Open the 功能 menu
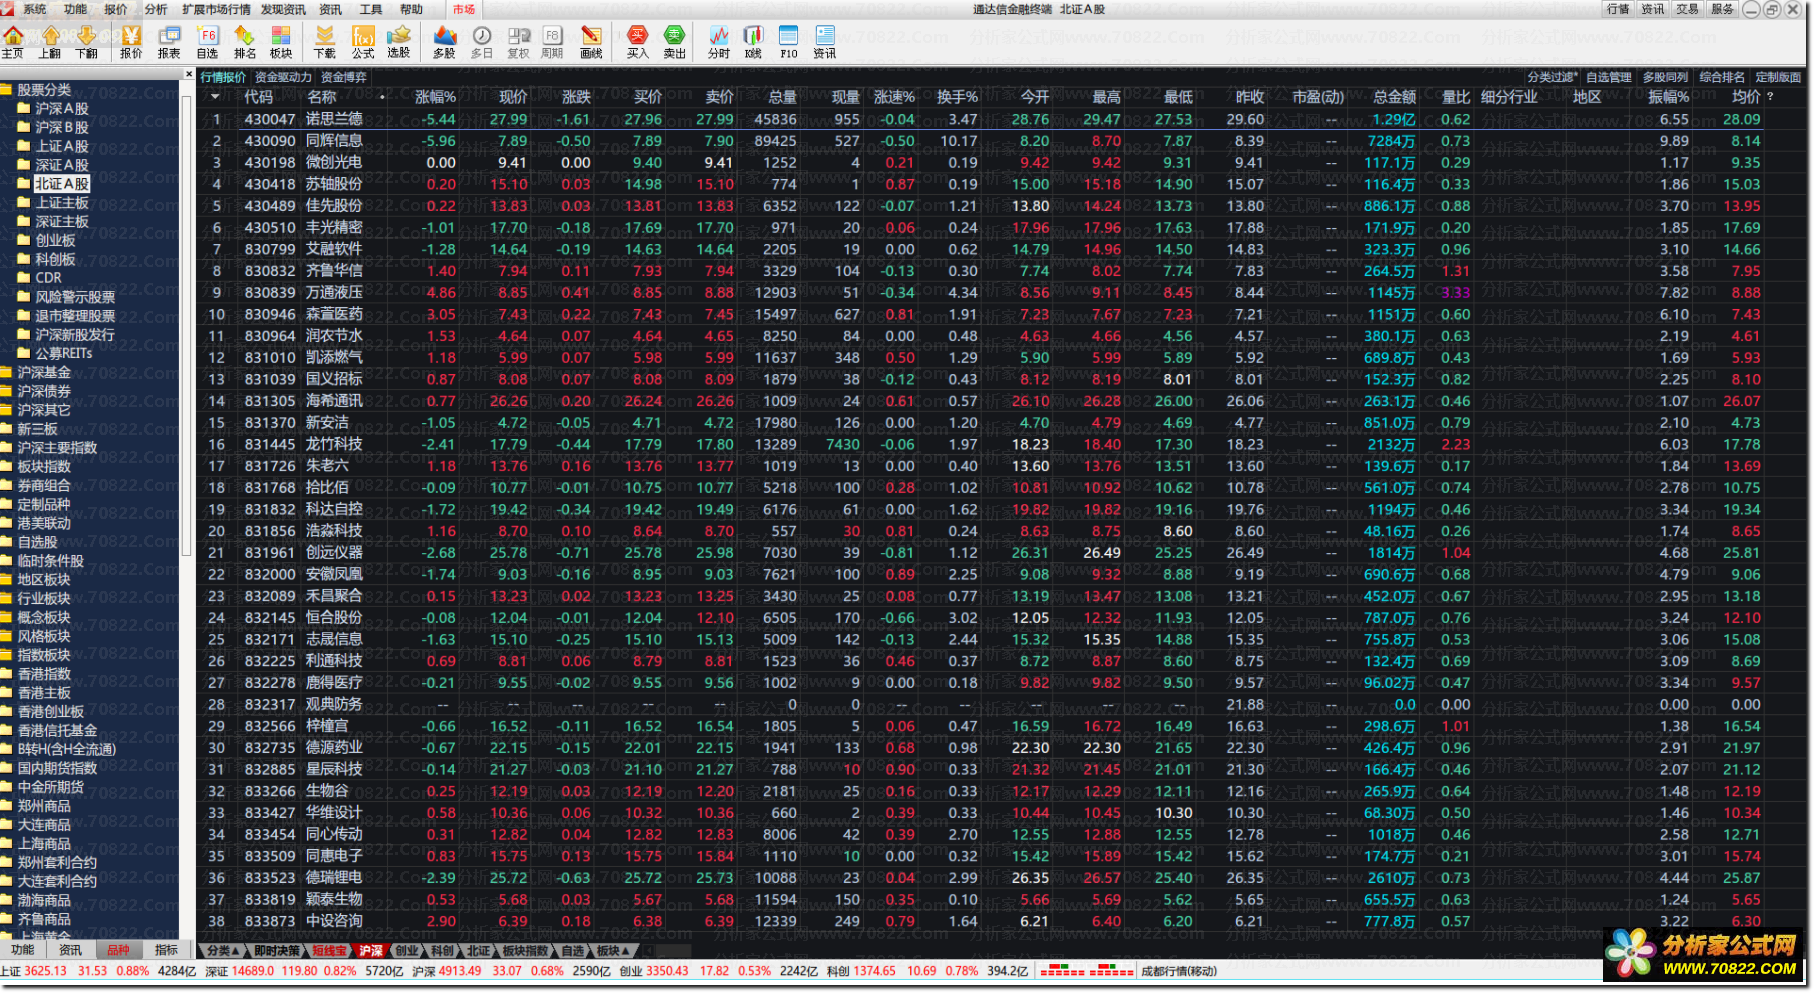 pos(75,9)
